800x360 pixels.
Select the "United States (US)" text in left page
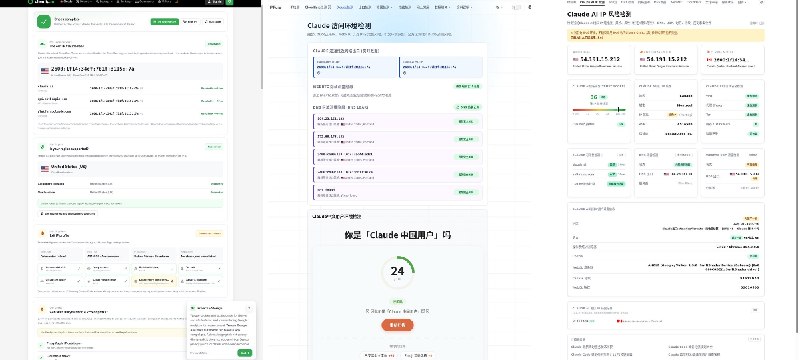pyautogui.click(x=69, y=167)
